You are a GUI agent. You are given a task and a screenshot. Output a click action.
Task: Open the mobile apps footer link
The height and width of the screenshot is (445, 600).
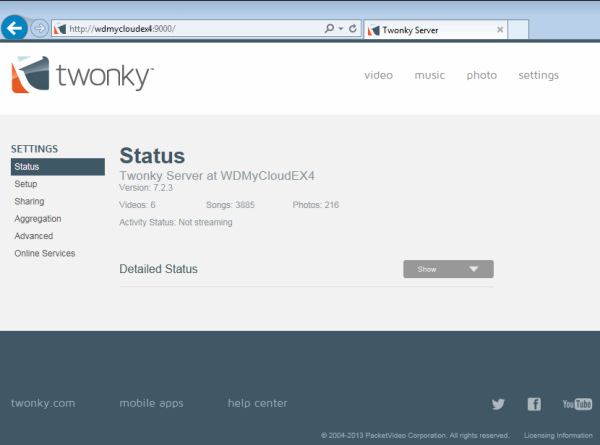pyautogui.click(x=151, y=404)
